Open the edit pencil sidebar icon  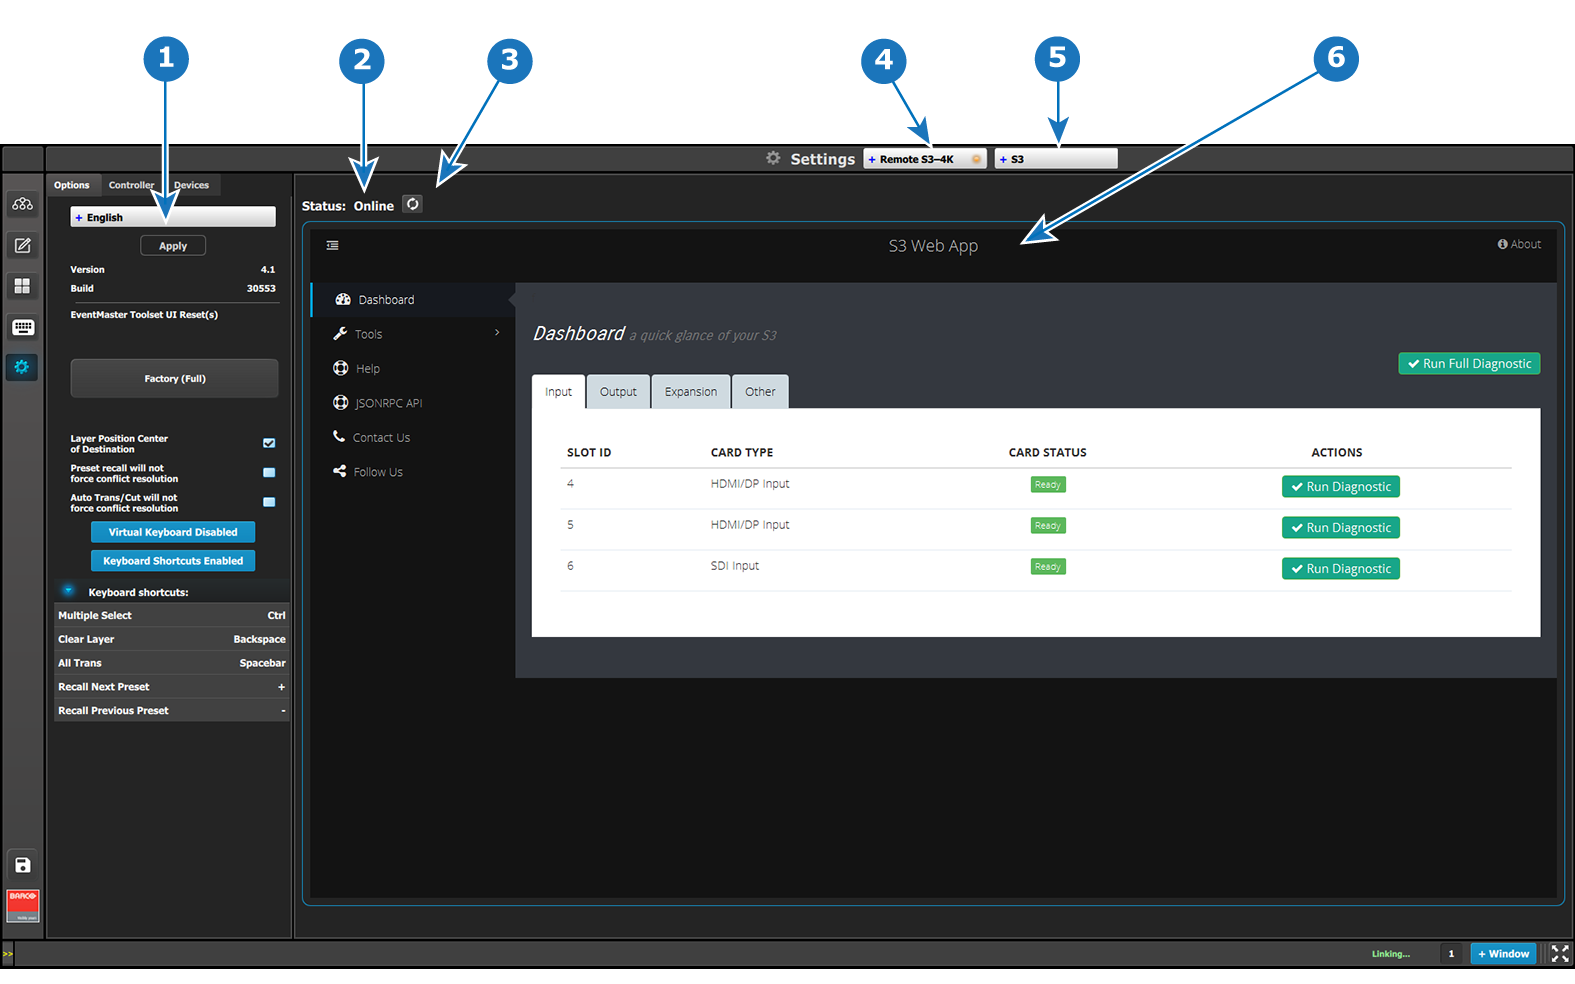(x=22, y=245)
